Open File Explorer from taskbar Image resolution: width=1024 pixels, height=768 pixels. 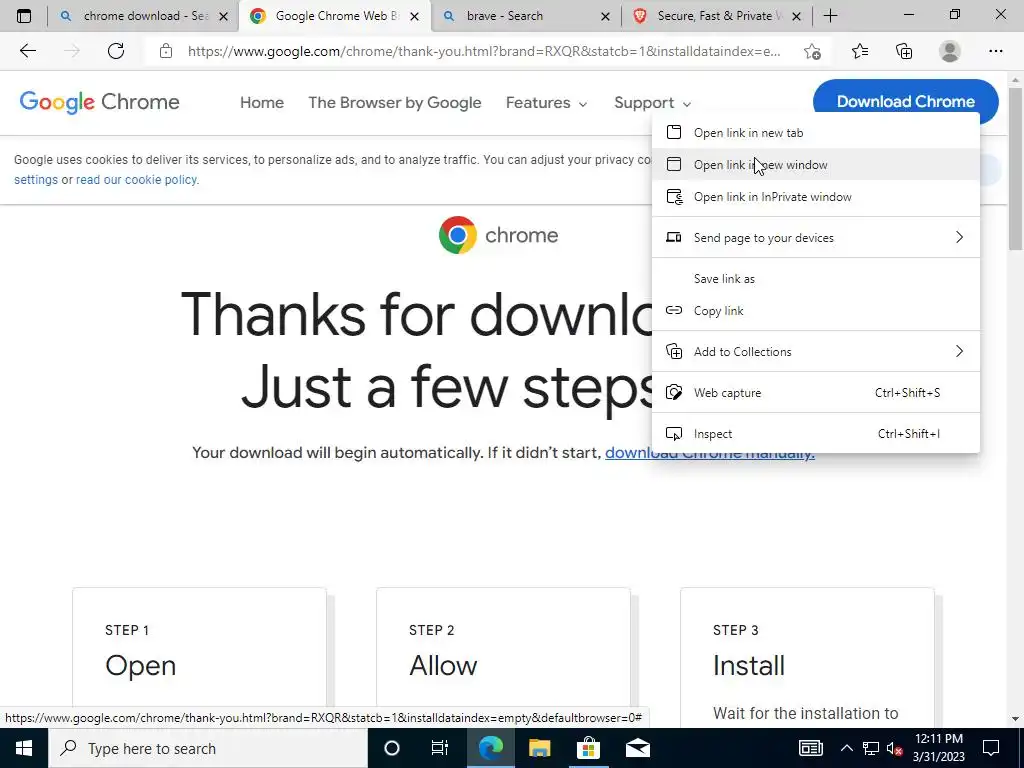click(x=539, y=748)
